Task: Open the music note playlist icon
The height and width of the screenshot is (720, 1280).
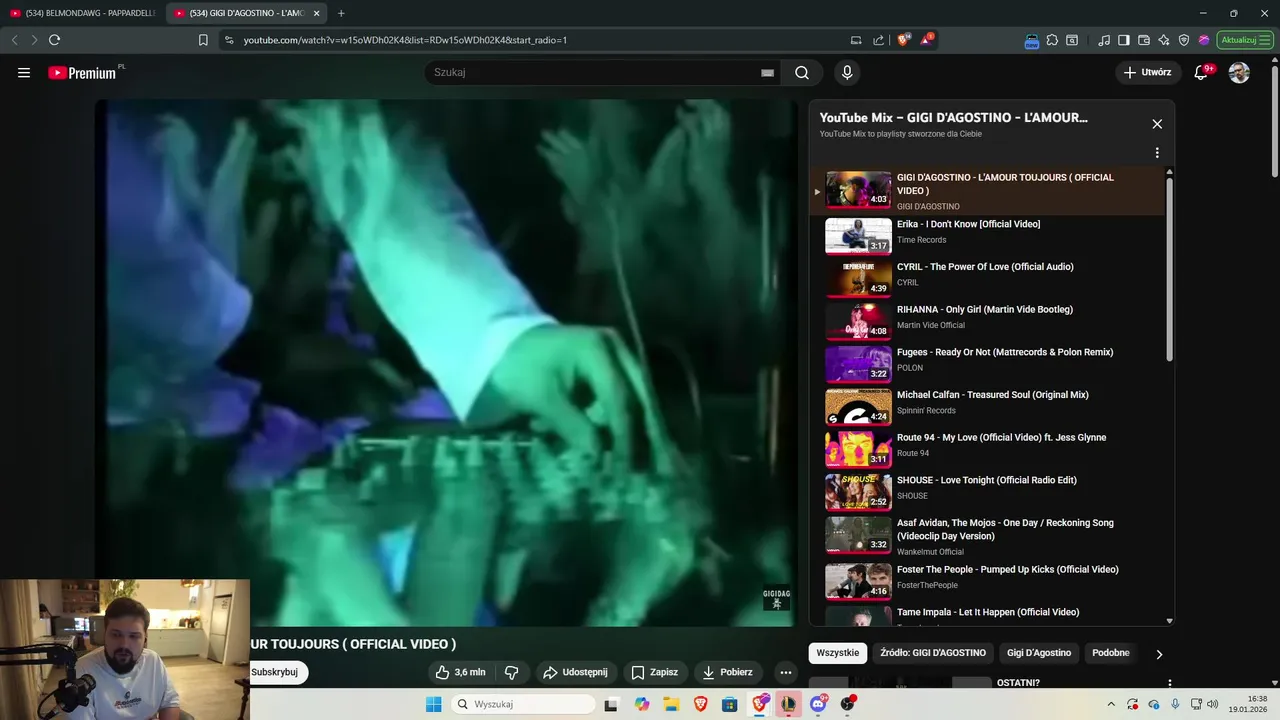Action: pyautogui.click(x=1104, y=40)
